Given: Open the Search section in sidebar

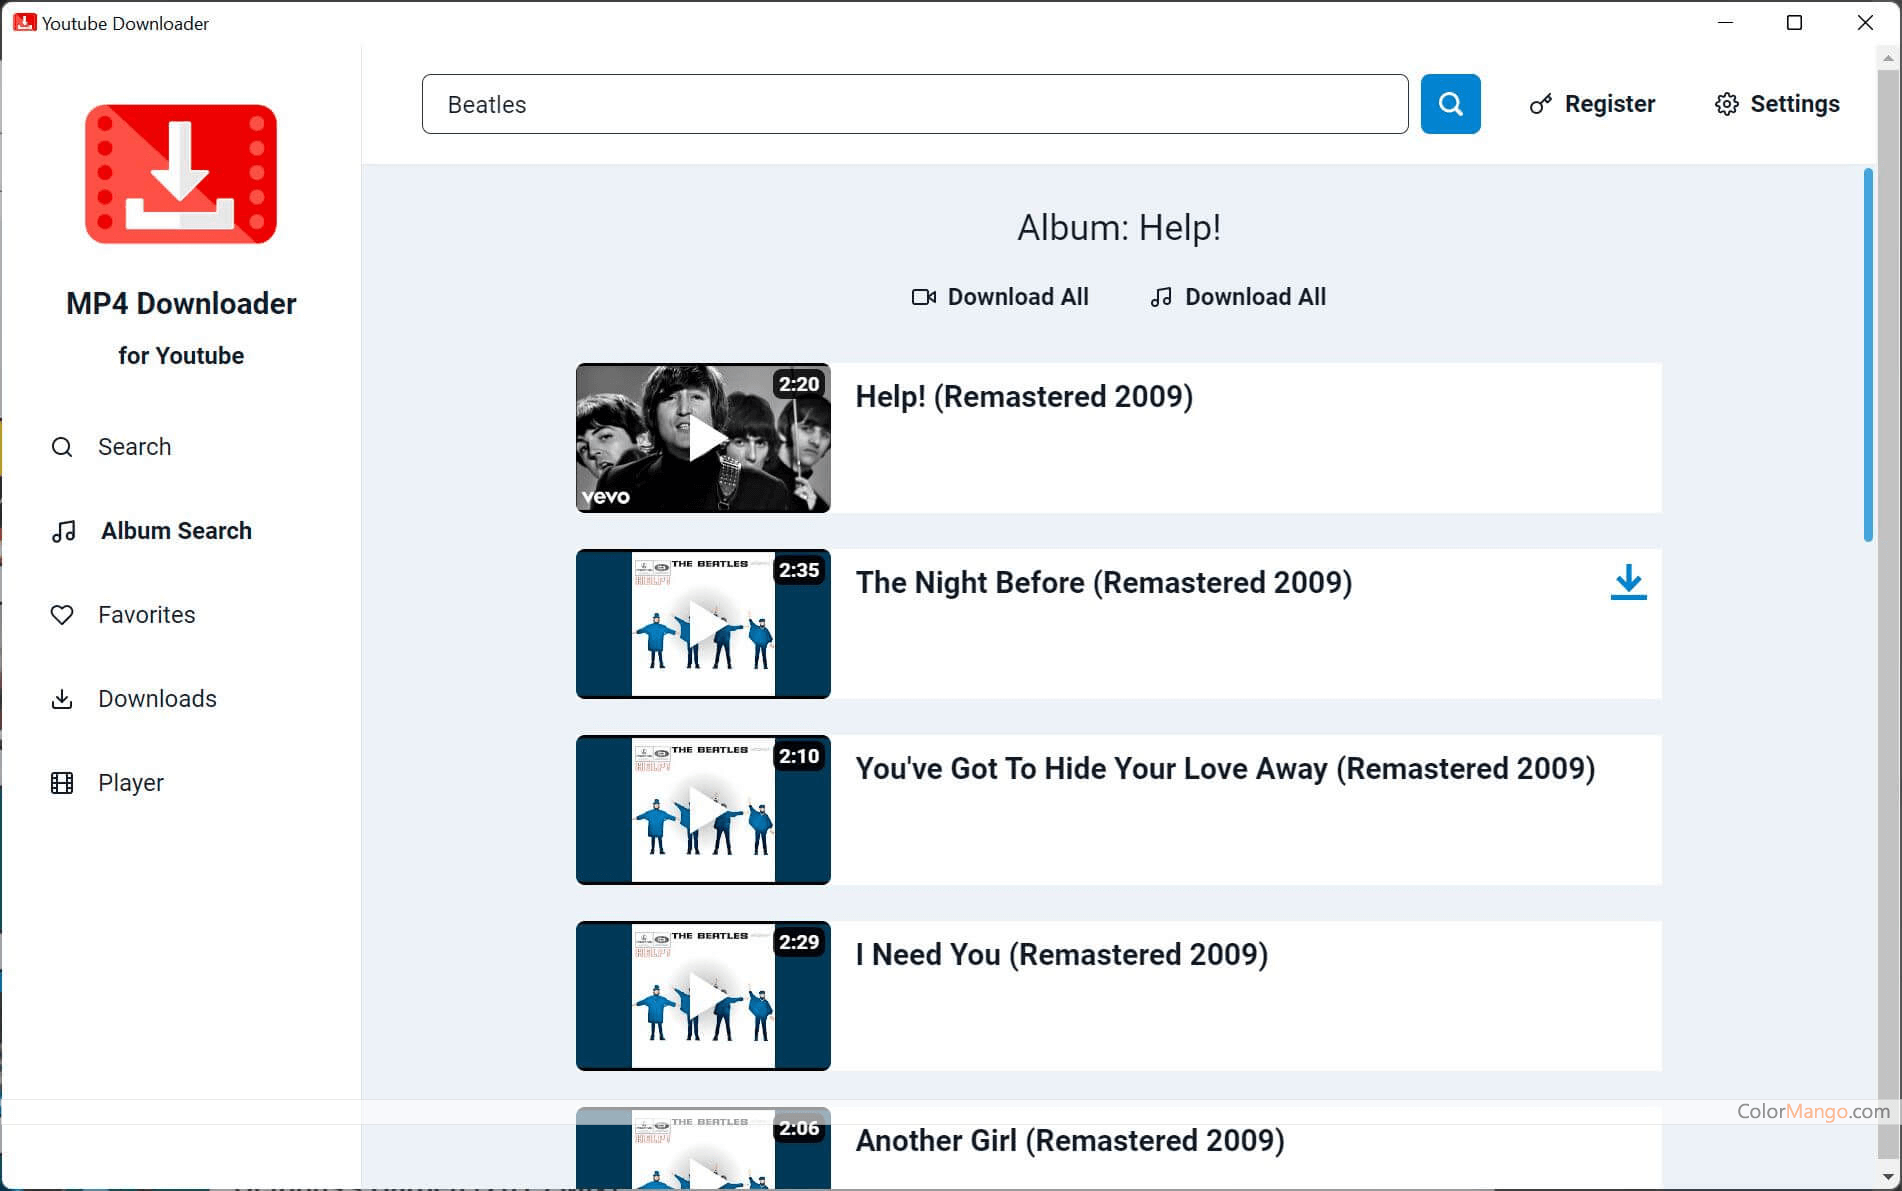Looking at the screenshot, I should (134, 447).
